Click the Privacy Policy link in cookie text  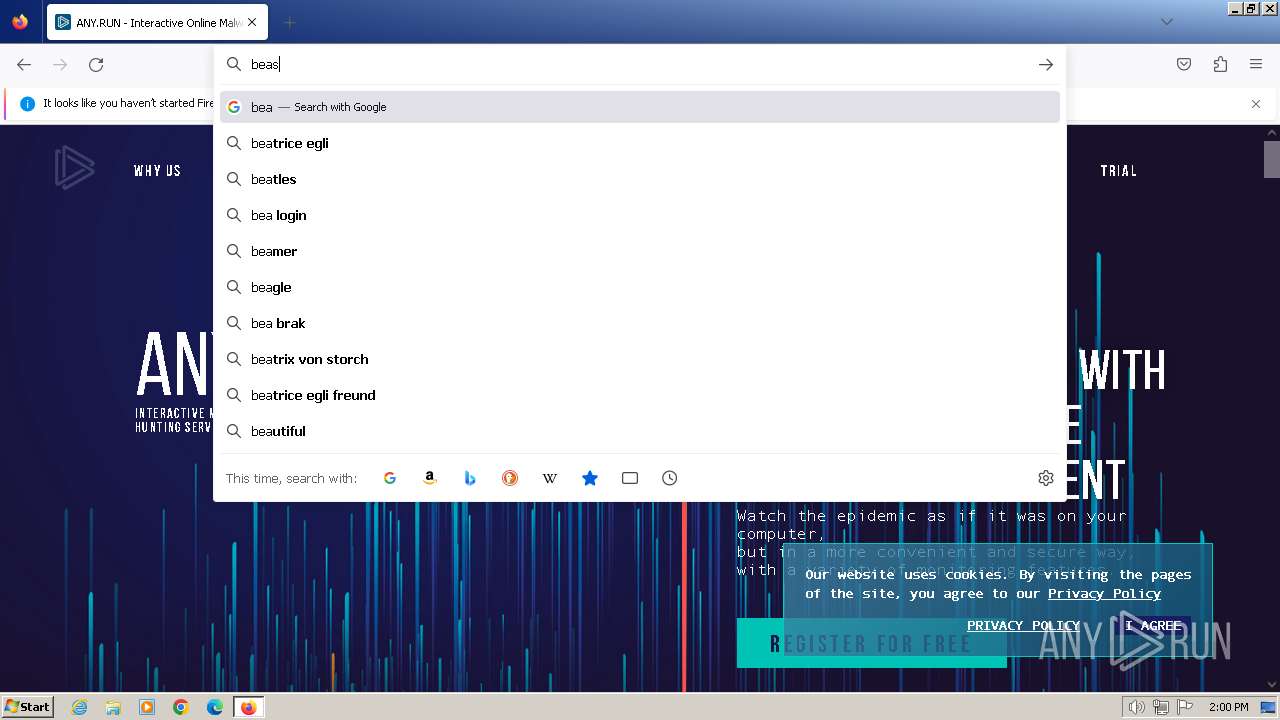(1104, 593)
